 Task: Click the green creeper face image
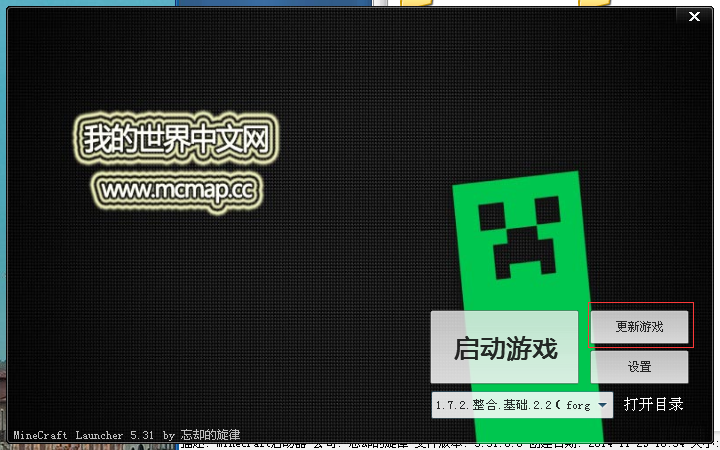coord(519,236)
